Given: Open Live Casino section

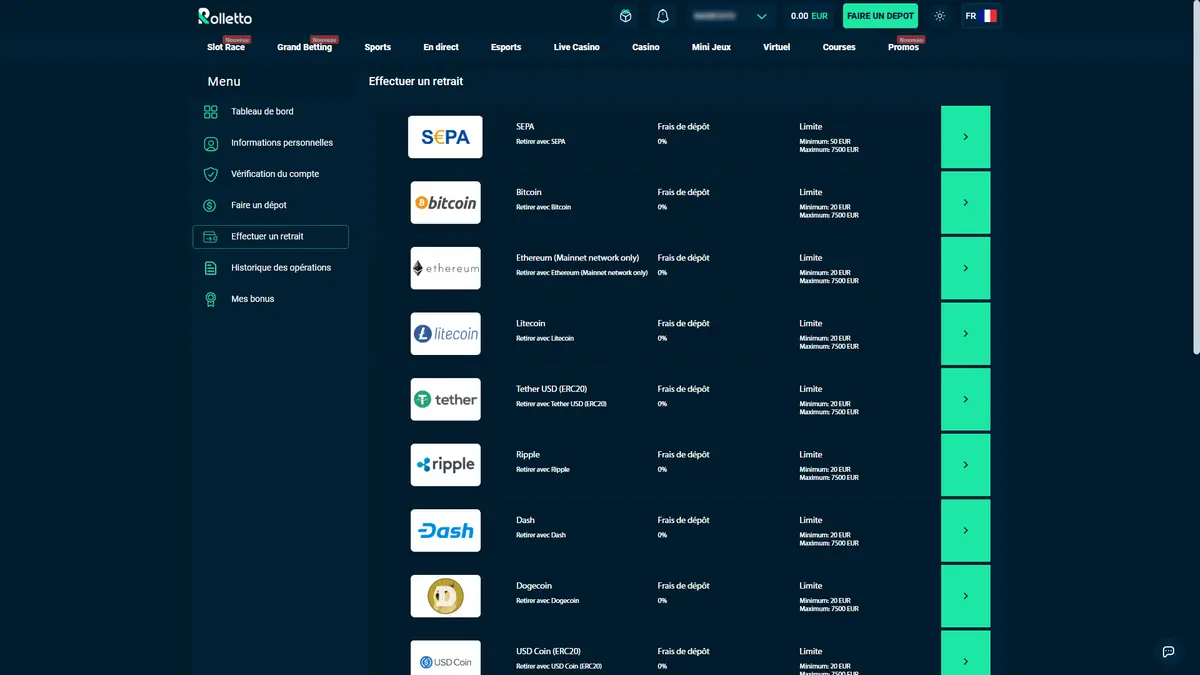Looking at the screenshot, I should click(577, 47).
